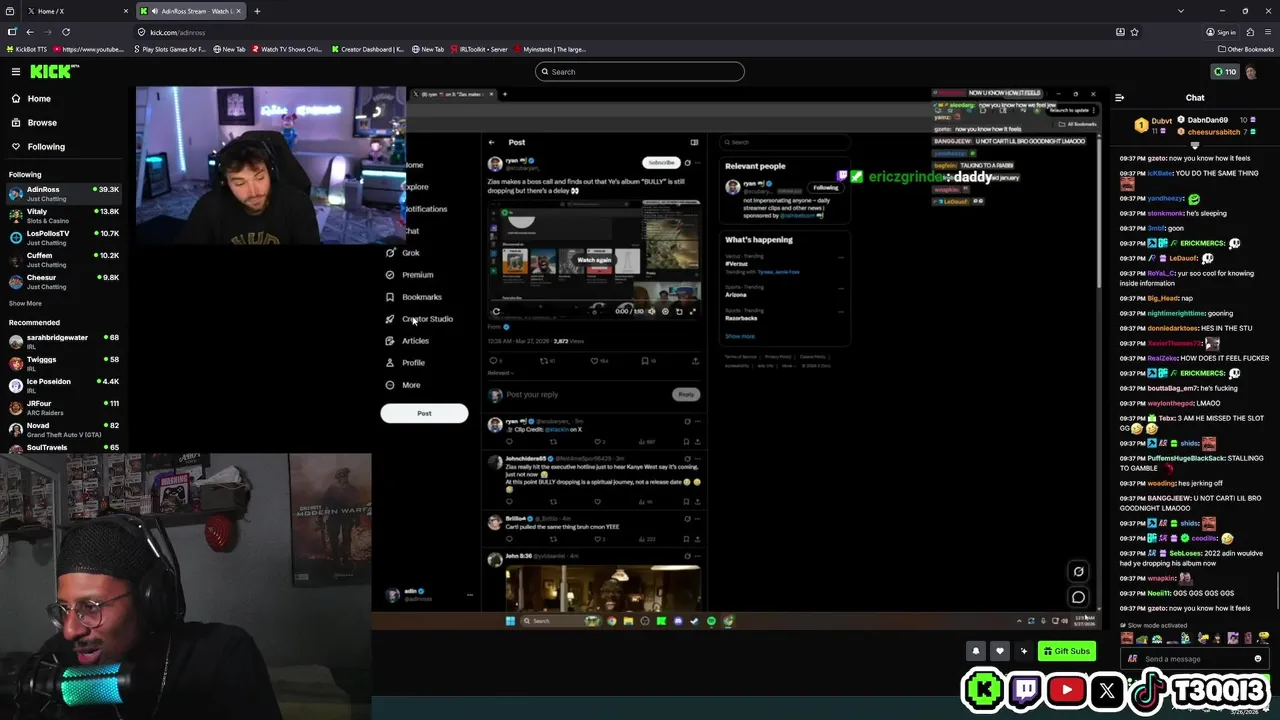Toggle stream notifications bell icon

pyautogui.click(x=976, y=651)
